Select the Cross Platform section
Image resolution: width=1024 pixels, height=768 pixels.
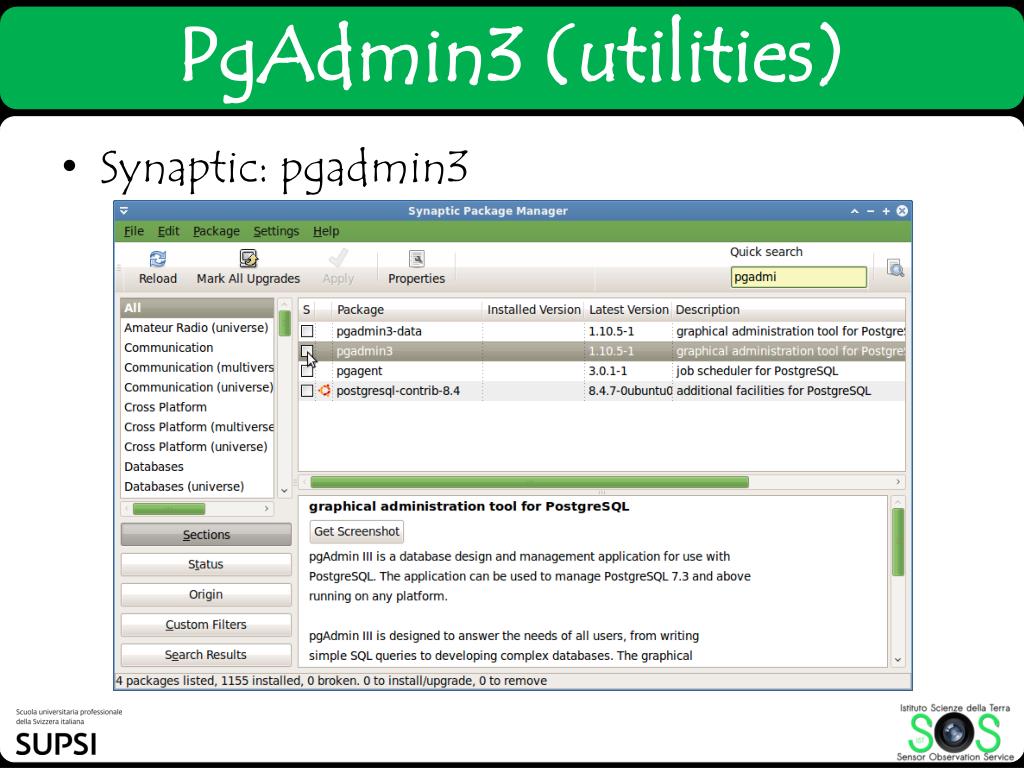197,407
